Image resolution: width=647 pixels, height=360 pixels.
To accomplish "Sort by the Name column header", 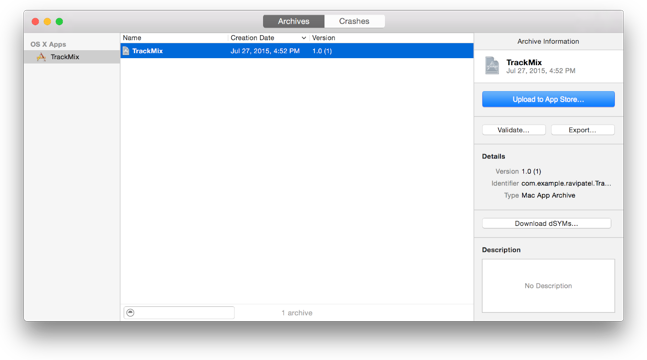I will [132, 38].
